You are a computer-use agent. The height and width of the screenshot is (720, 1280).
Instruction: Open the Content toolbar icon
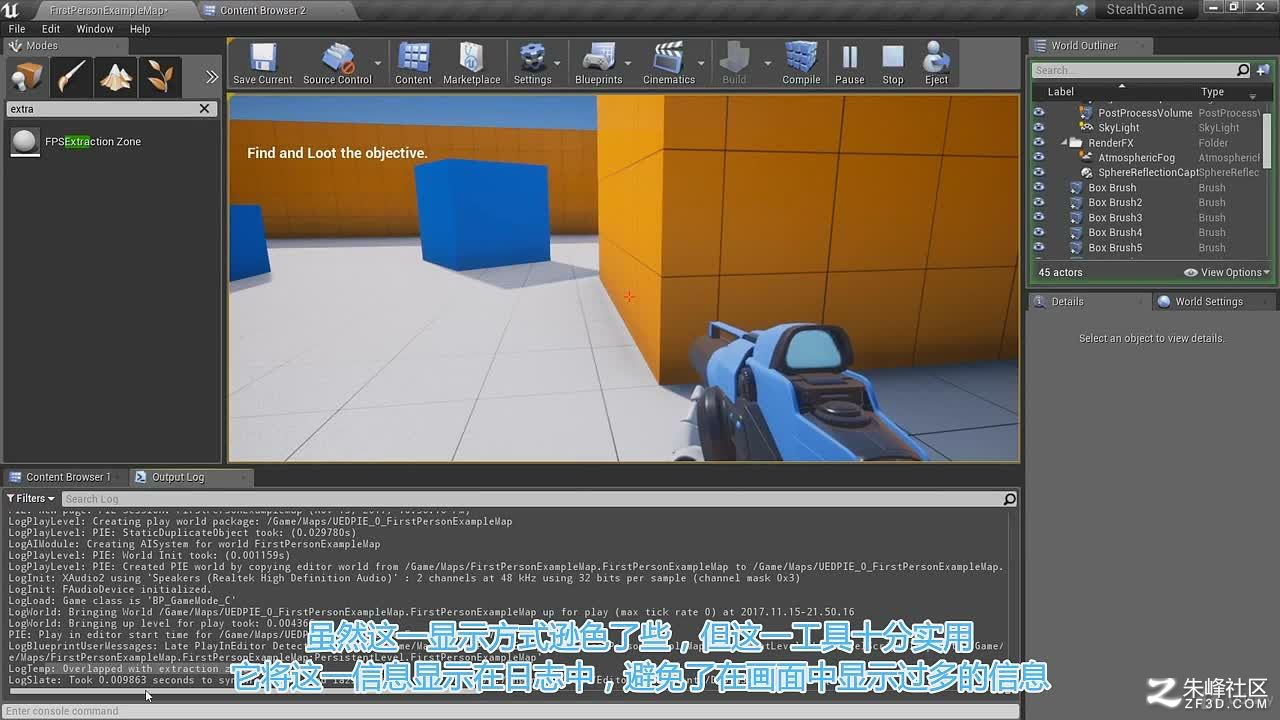413,63
